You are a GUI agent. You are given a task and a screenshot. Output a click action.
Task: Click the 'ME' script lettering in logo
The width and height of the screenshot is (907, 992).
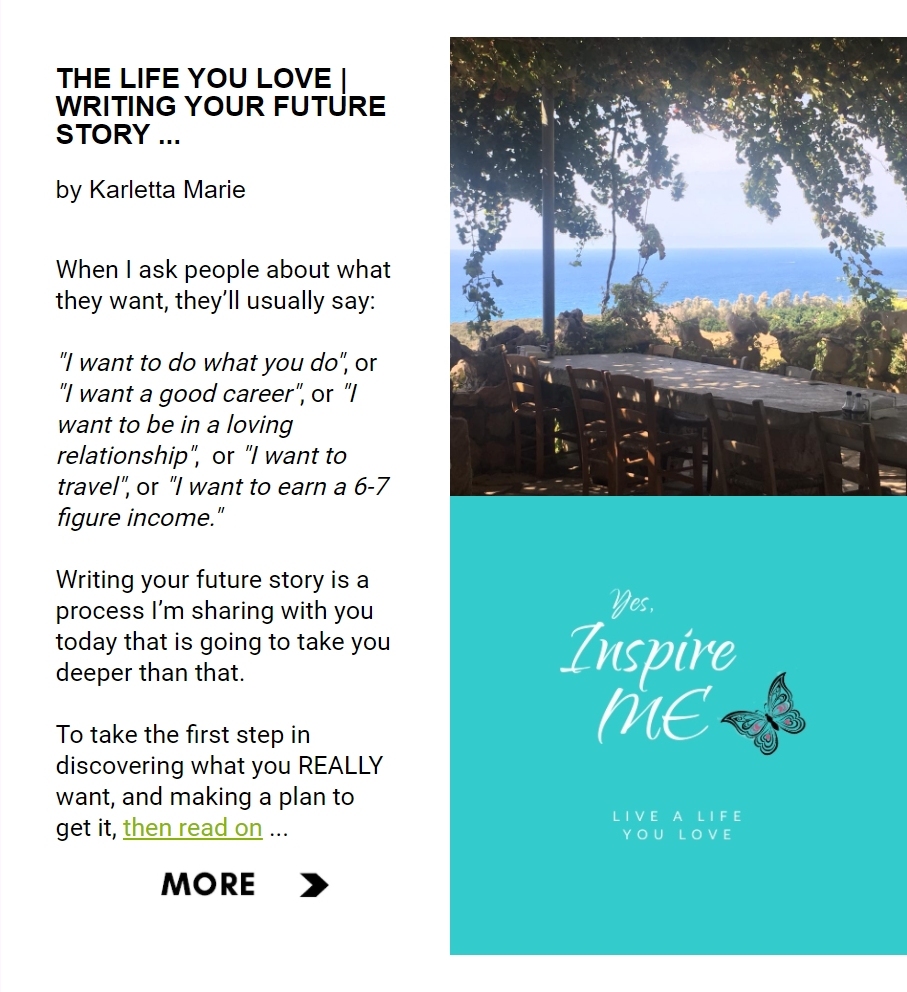click(653, 715)
